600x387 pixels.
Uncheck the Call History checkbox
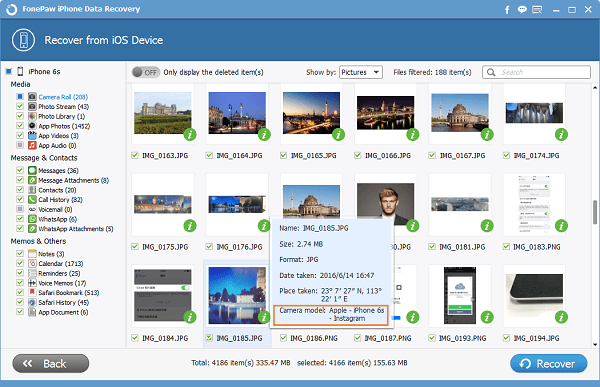(x=20, y=199)
